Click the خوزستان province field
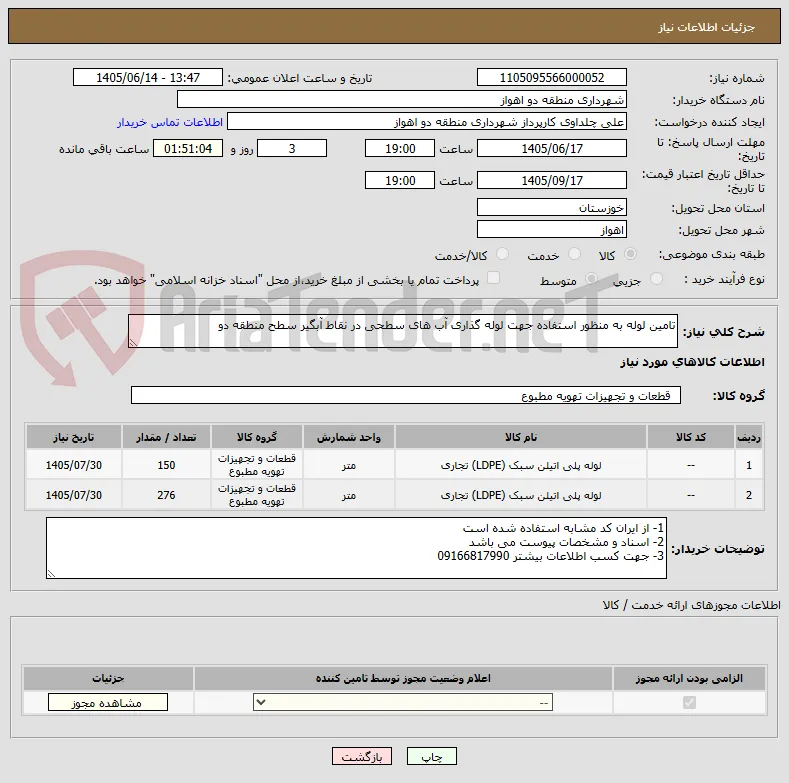Viewport: 789px width, 783px height. (x=551, y=207)
